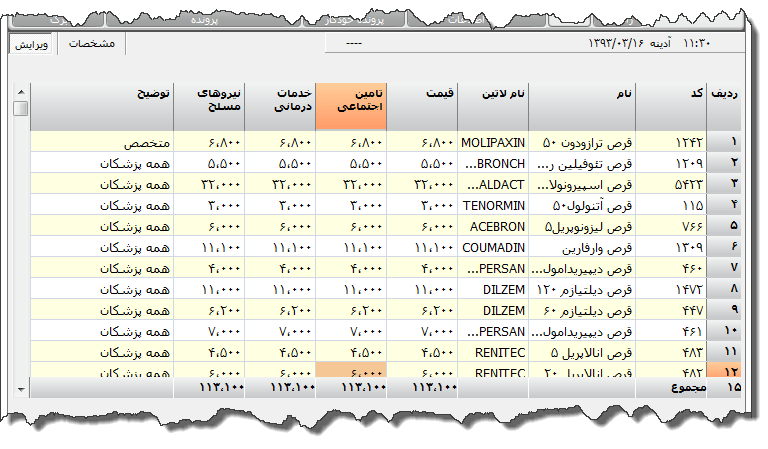Screen dimensions: 768x449
Task: Click the نام column header
Action: point(582,106)
